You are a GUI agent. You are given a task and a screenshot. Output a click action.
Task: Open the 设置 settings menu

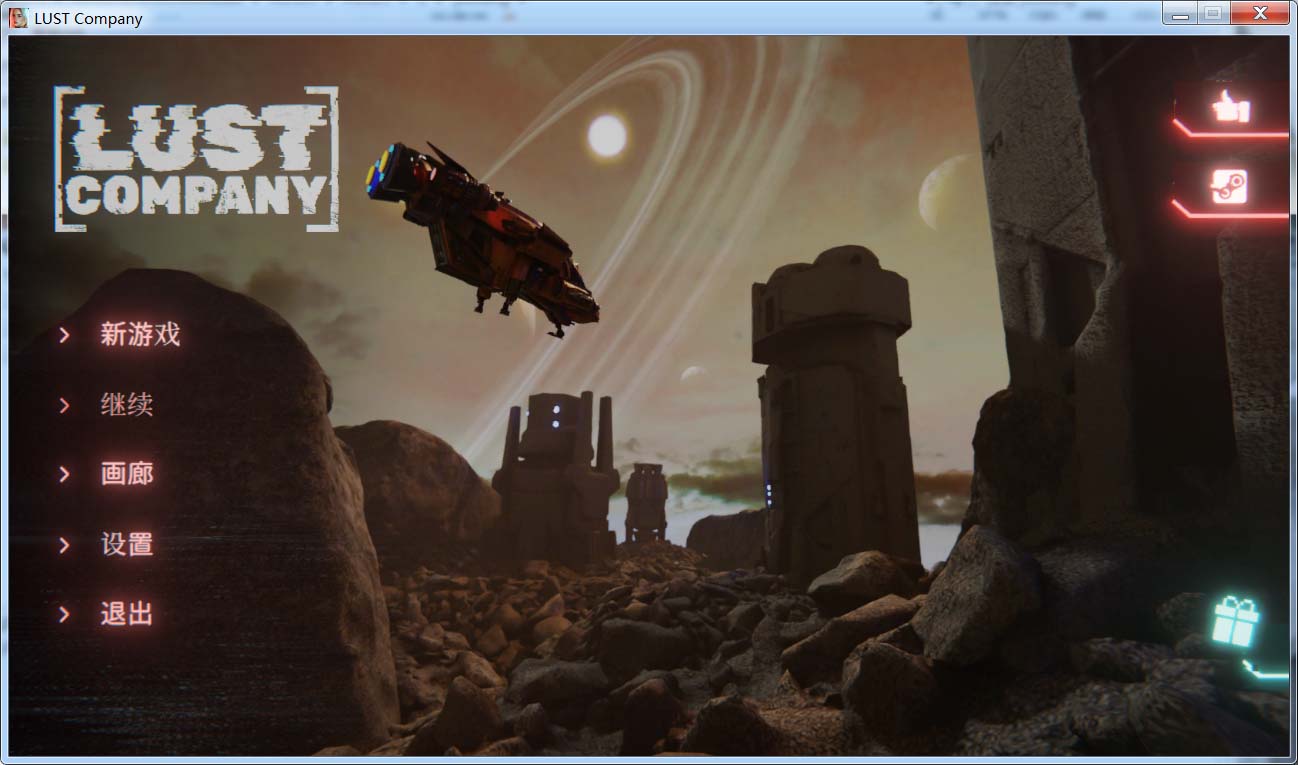(x=127, y=544)
